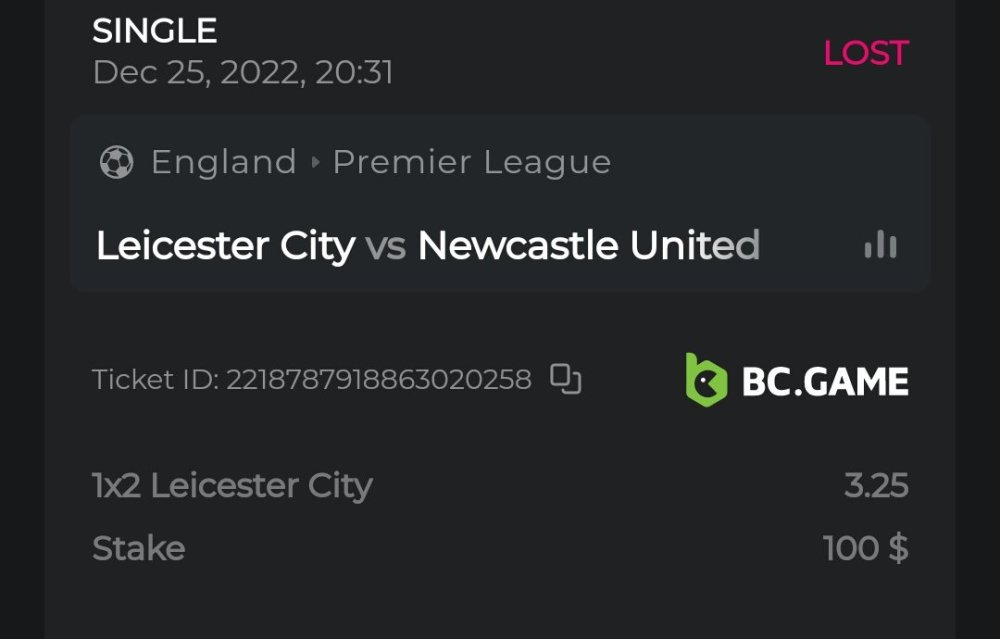Click the BC.GAME brand name text

(x=825, y=381)
